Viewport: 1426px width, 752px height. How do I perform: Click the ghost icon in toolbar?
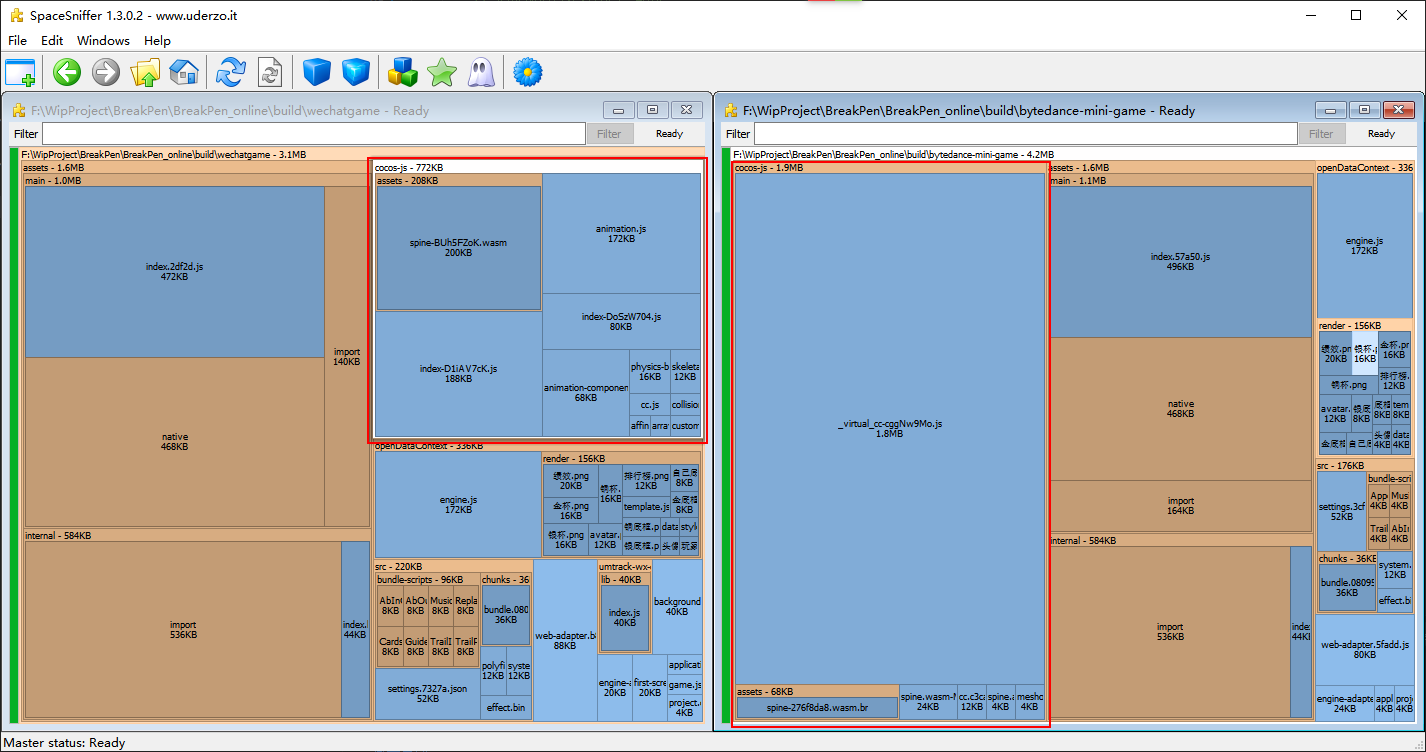(480, 72)
